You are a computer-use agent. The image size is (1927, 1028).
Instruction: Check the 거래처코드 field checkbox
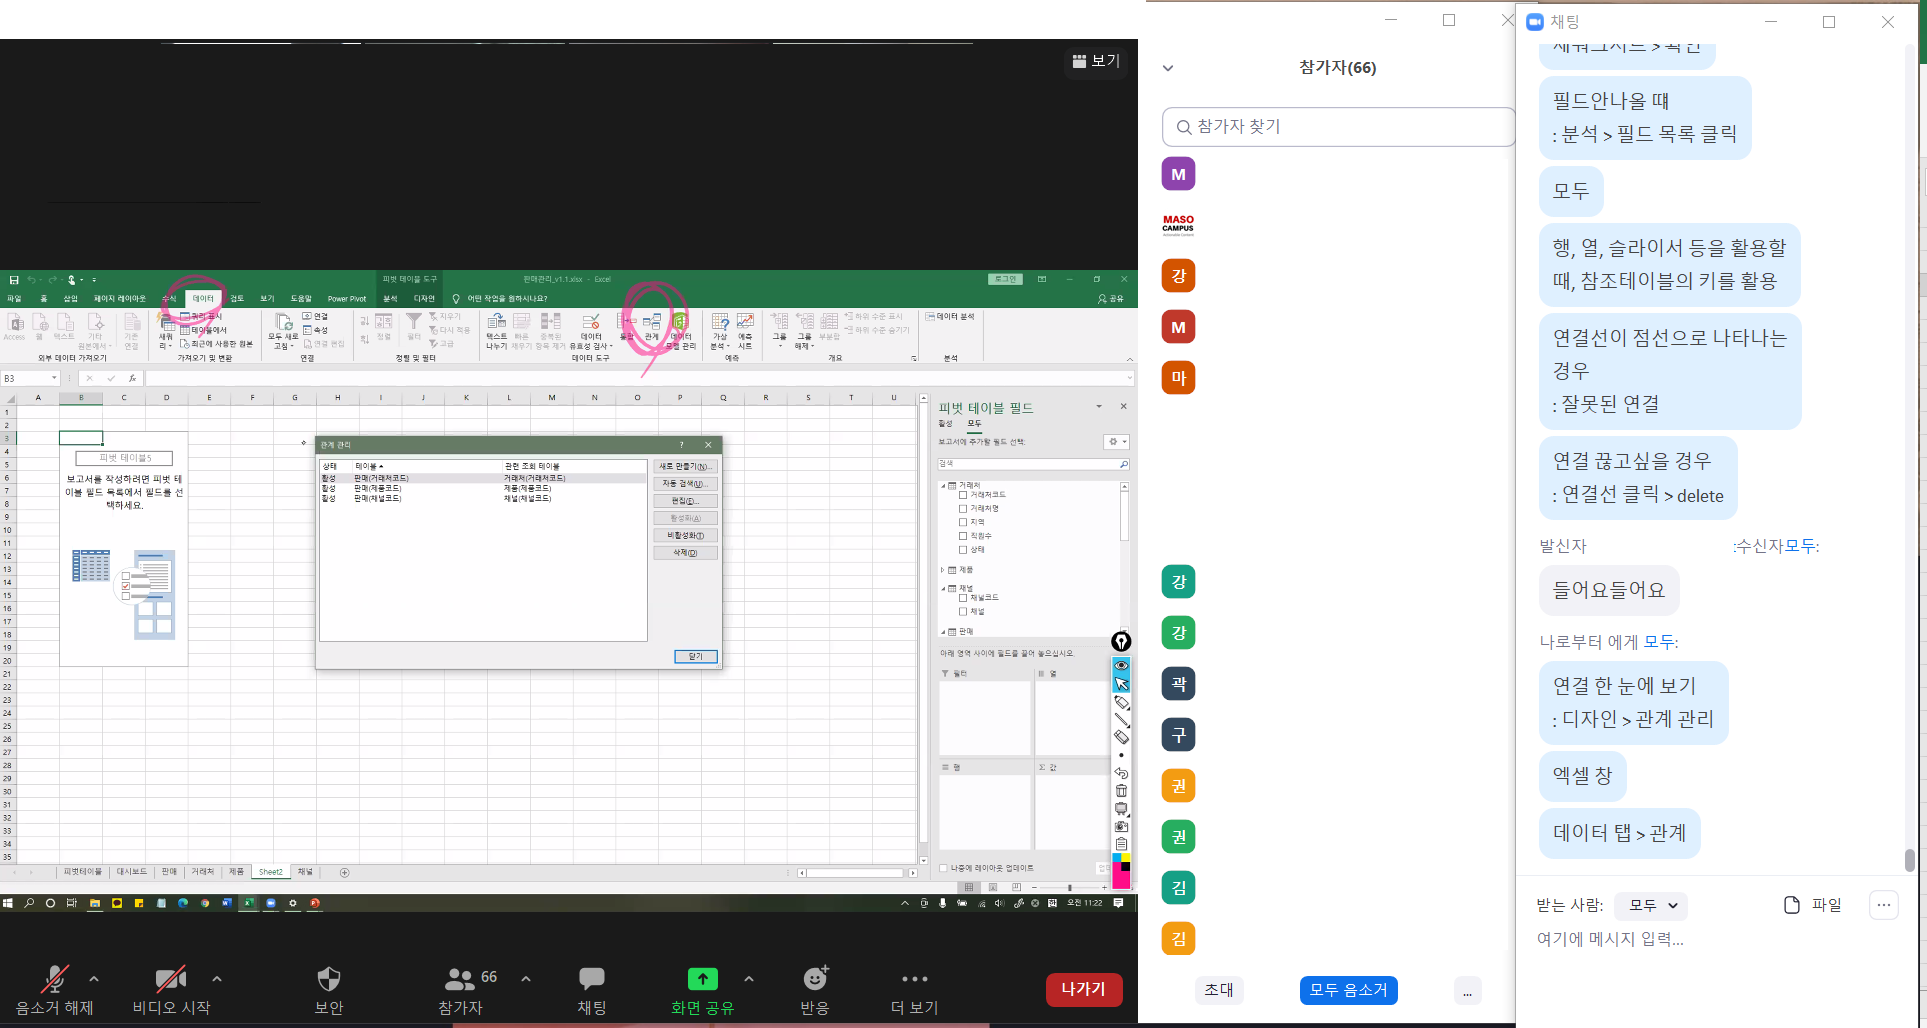coord(963,495)
